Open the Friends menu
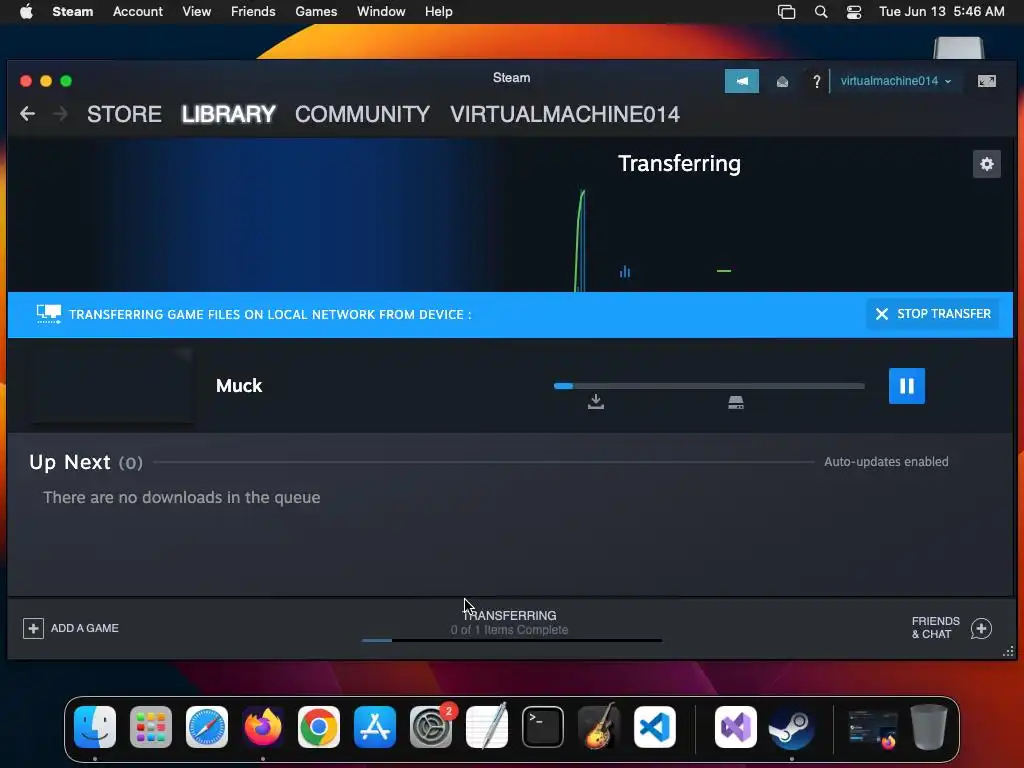Image resolution: width=1024 pixels, height=768 pixels. point(253,12)
